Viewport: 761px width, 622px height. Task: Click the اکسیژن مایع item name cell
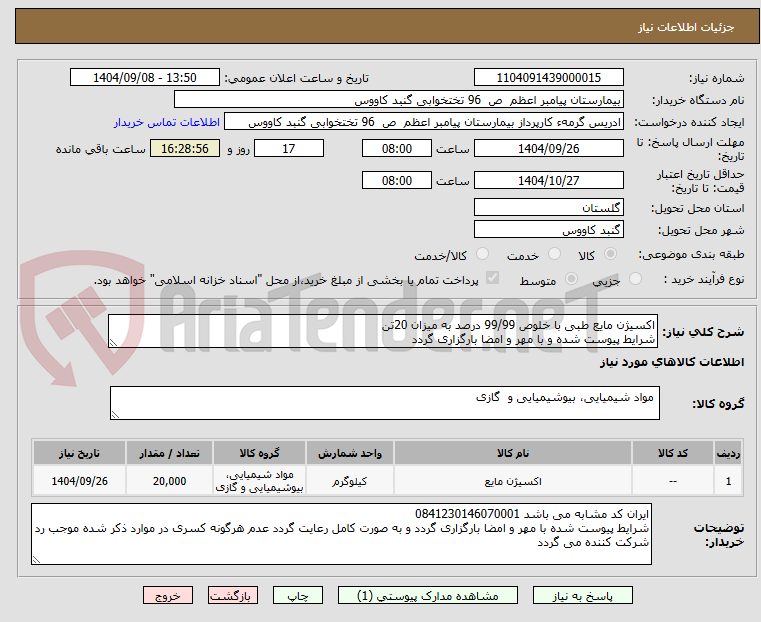click(x=513, y=481)
